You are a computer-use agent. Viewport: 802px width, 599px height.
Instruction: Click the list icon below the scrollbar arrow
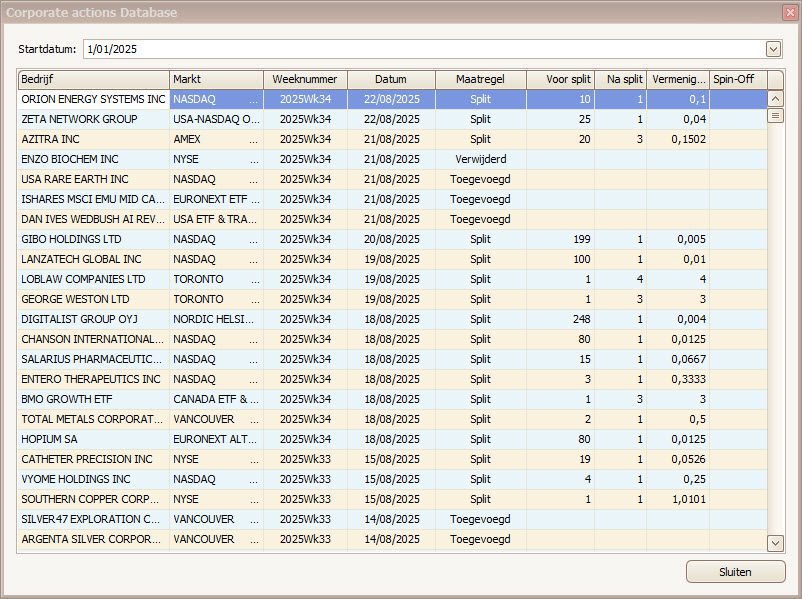pos(775,114)
